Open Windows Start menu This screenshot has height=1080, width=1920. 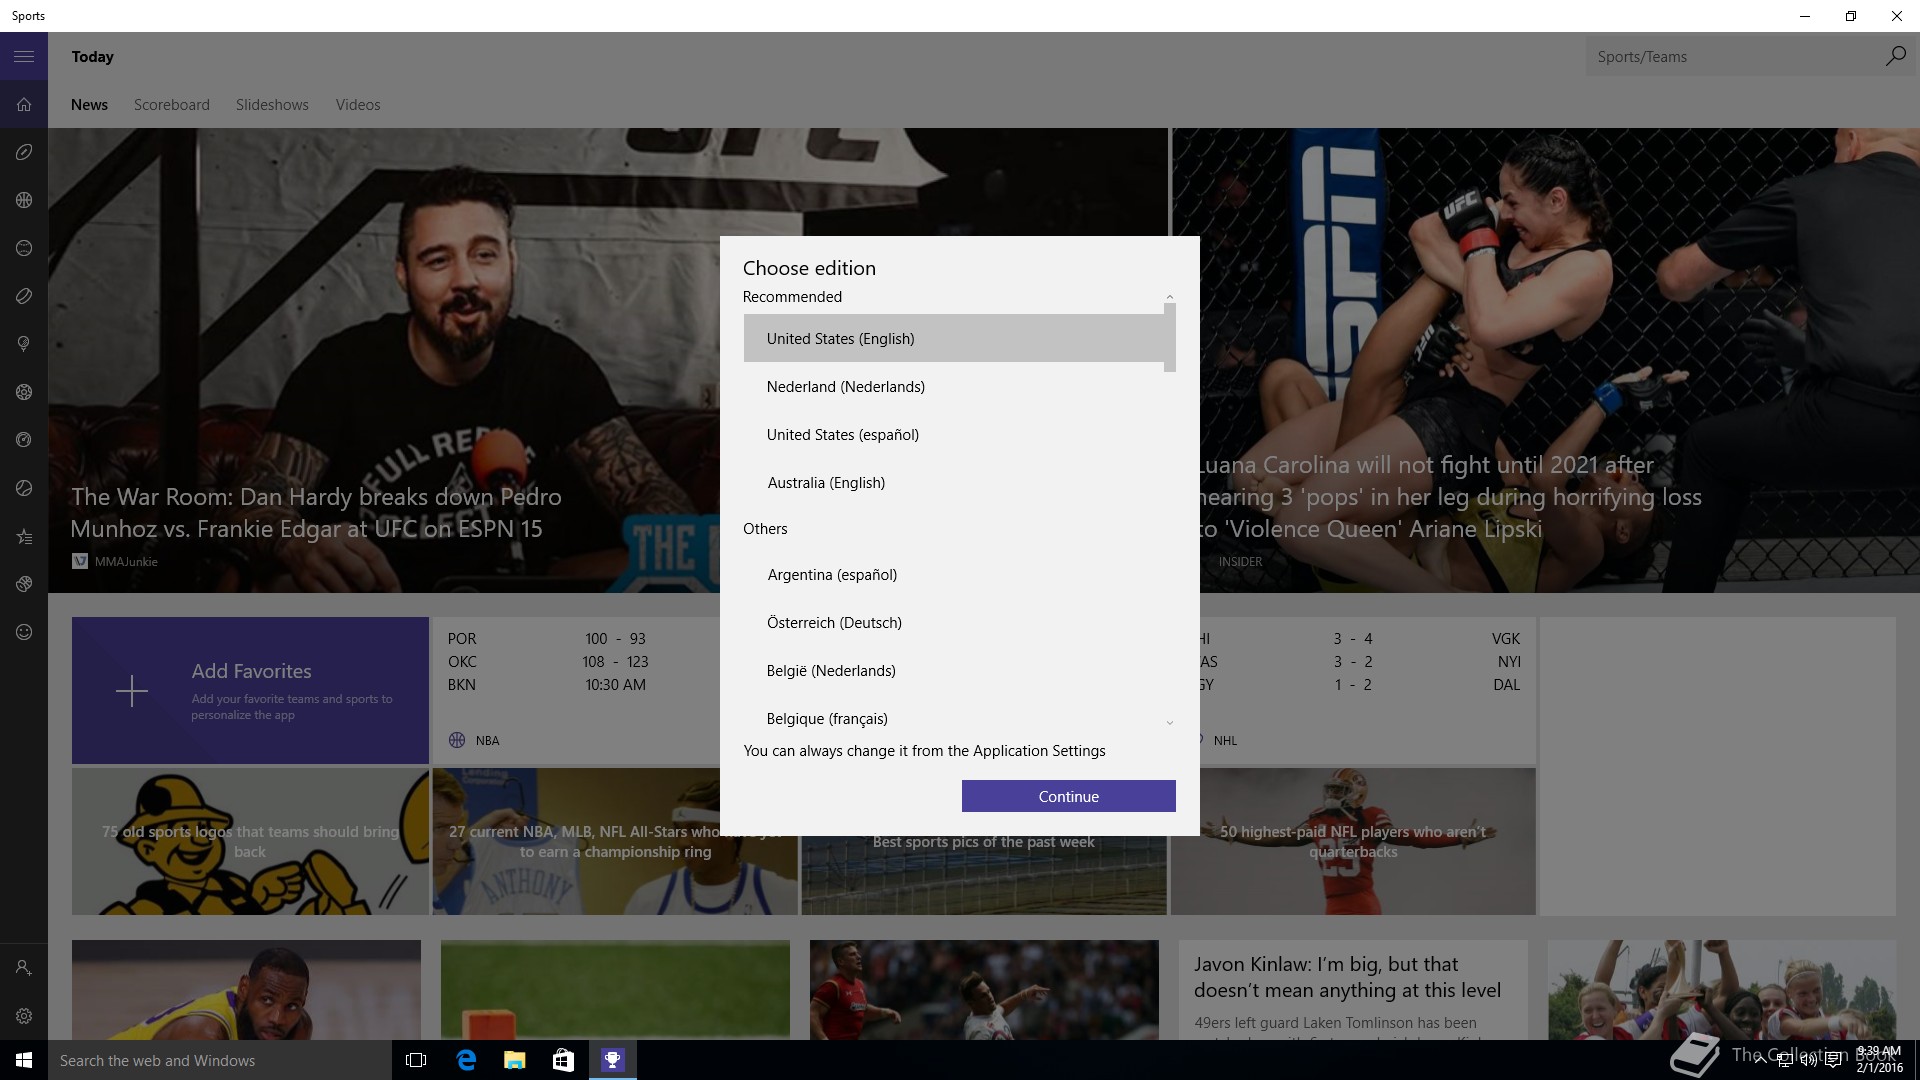tap(24, 1060)
